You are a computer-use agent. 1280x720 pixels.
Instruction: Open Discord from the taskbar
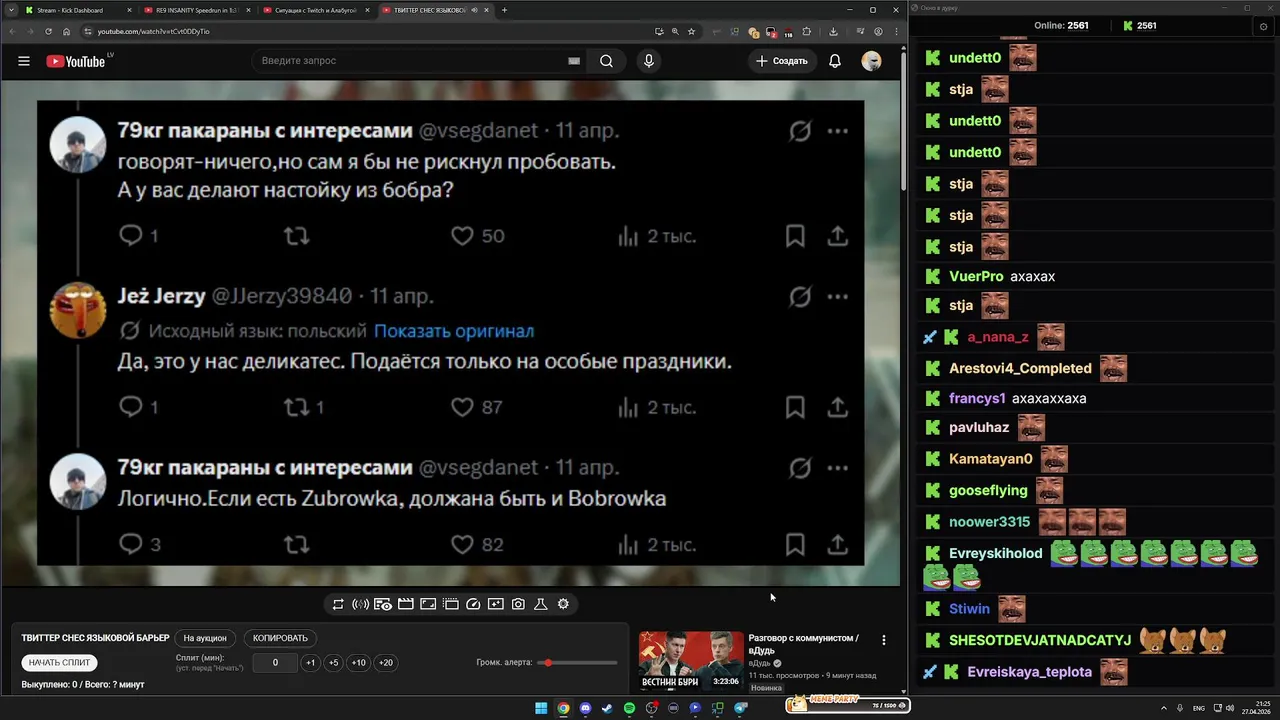(x=585, y=708)
